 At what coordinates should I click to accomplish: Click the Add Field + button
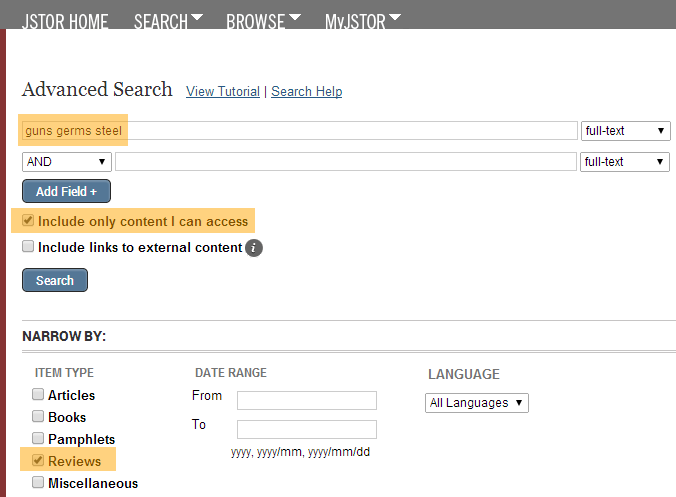(66, 191)
